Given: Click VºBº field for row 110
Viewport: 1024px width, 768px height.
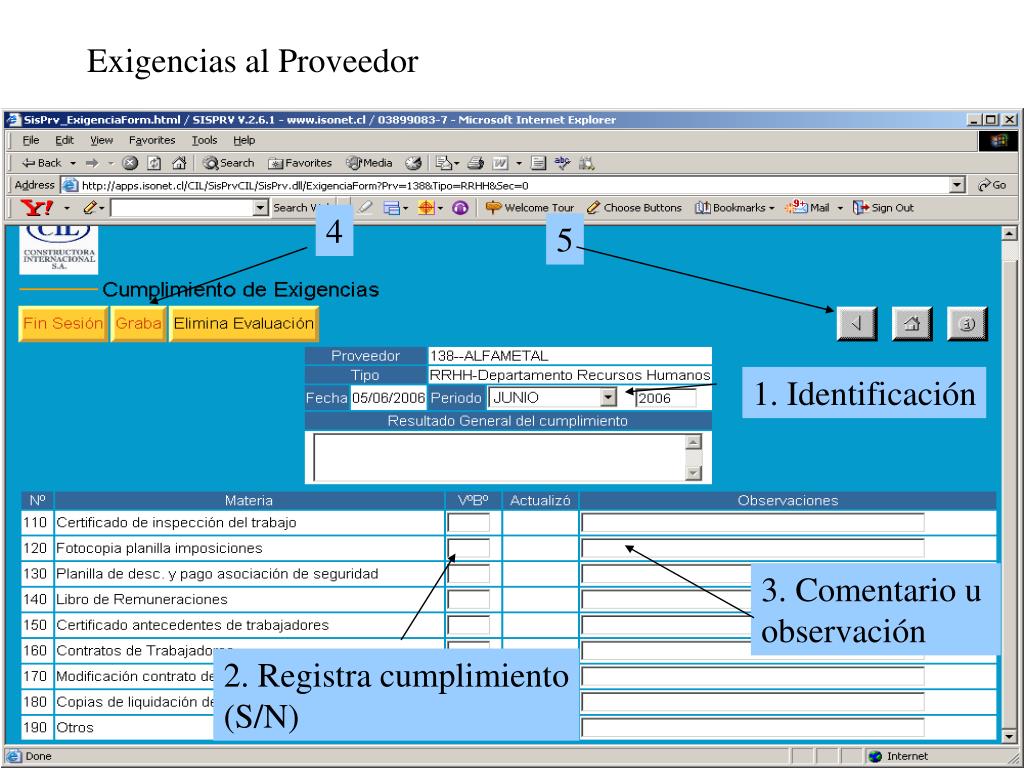Looking at the screenshot, I should coord(468,522).
